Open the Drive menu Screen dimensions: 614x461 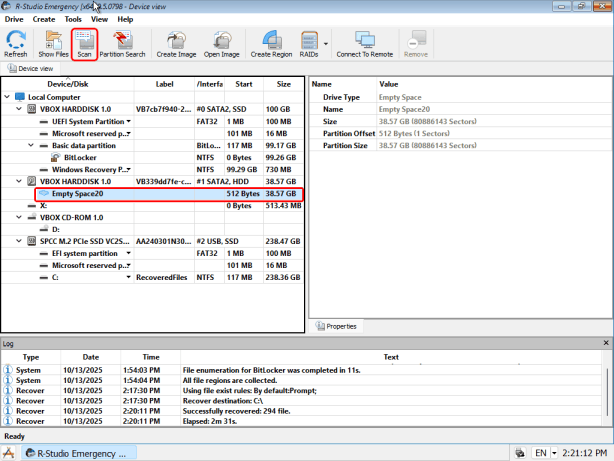(x=14, y=19)
